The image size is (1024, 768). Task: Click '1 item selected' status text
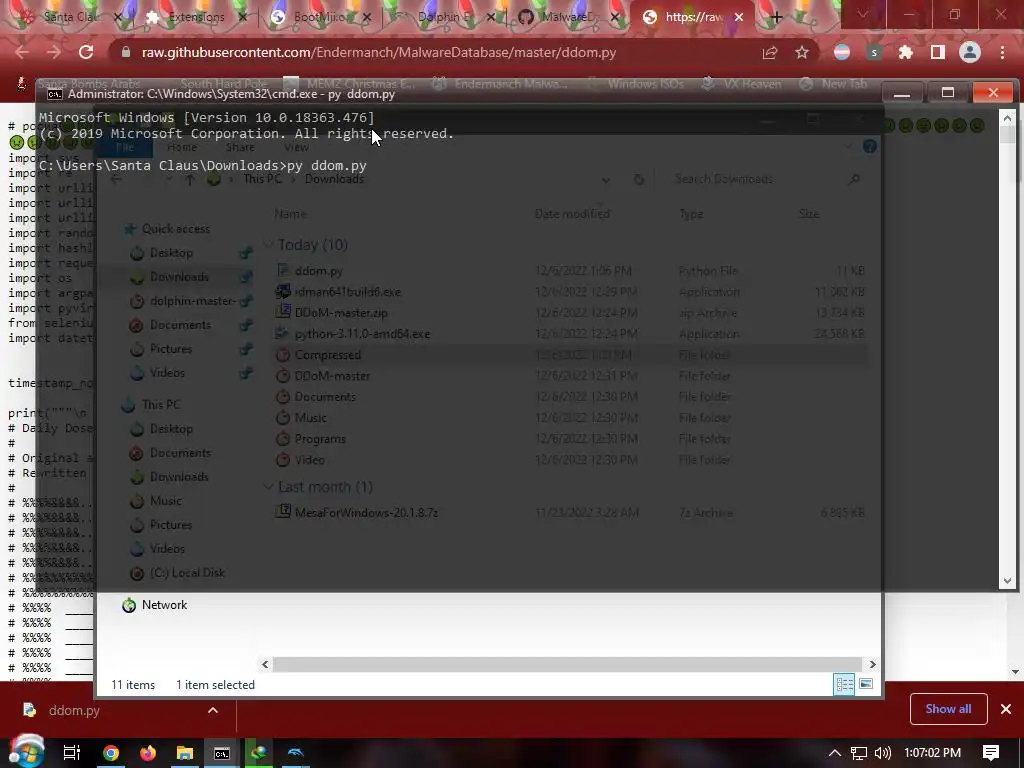[x=215, y=684]
